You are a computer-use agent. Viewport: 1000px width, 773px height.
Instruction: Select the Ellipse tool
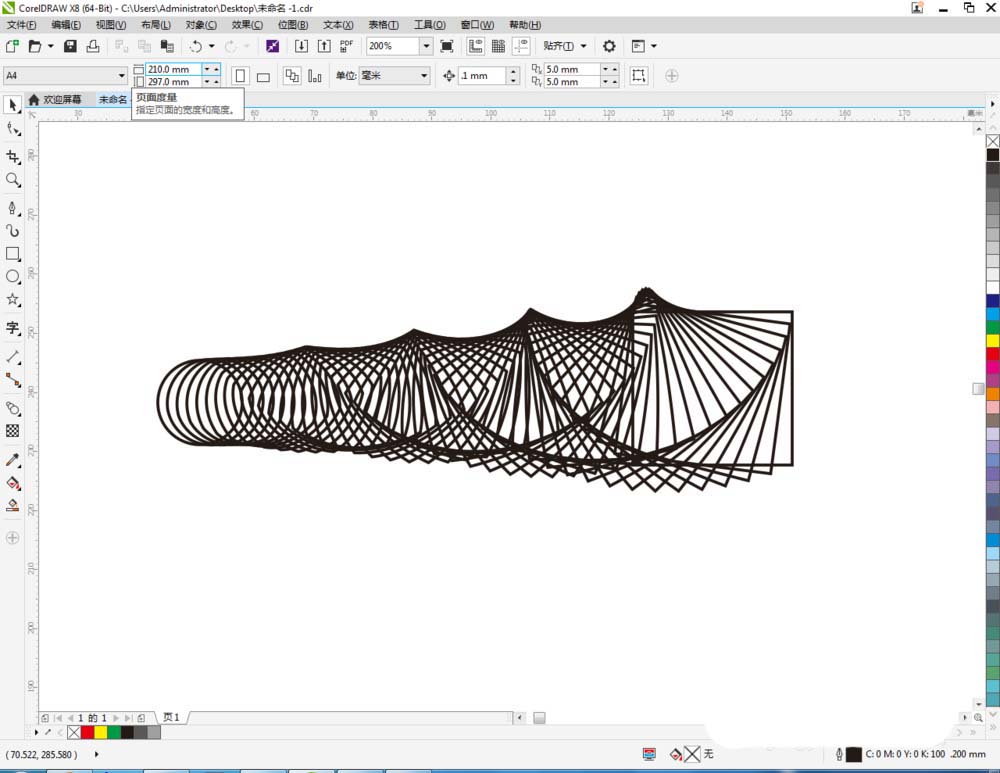[x=13, y=277]
